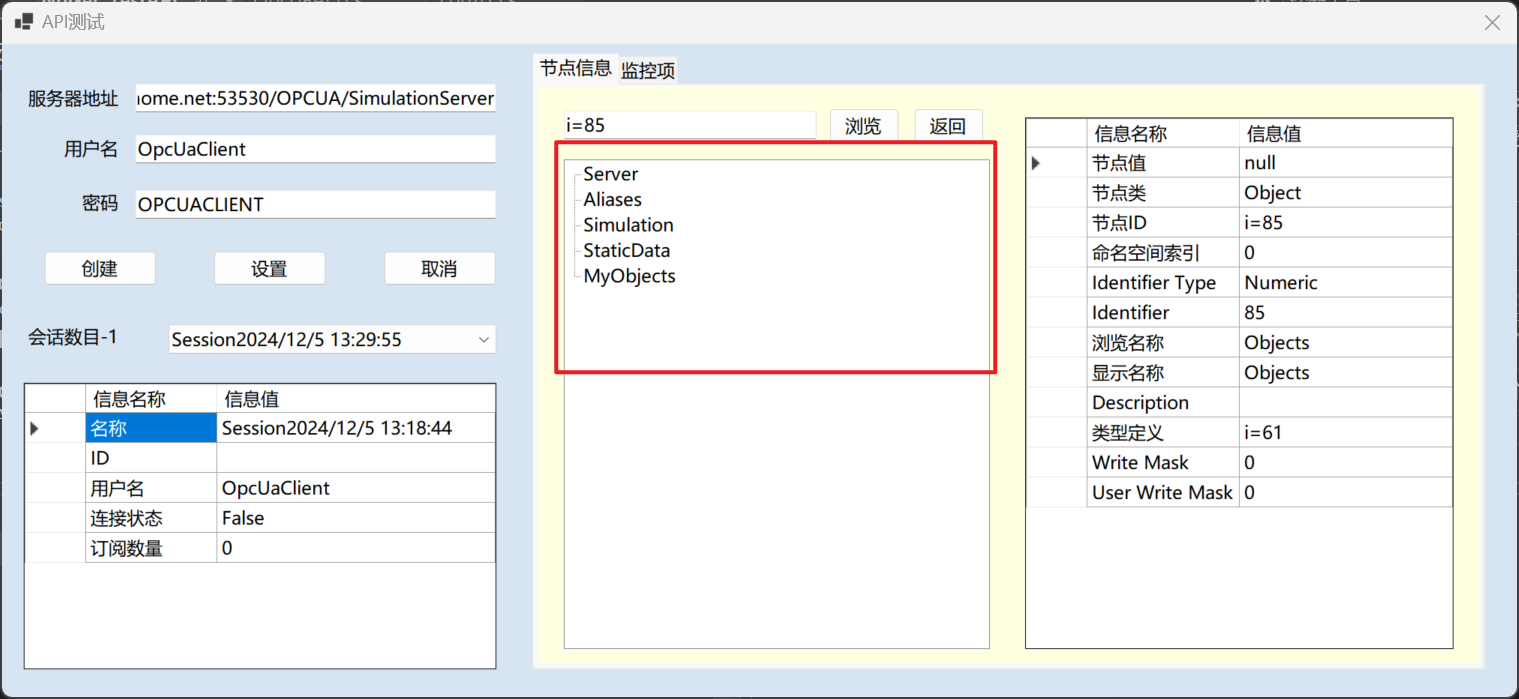Select the StaticData tree node
This screenshot has width=1519, height=699.
tap(626, 250)
